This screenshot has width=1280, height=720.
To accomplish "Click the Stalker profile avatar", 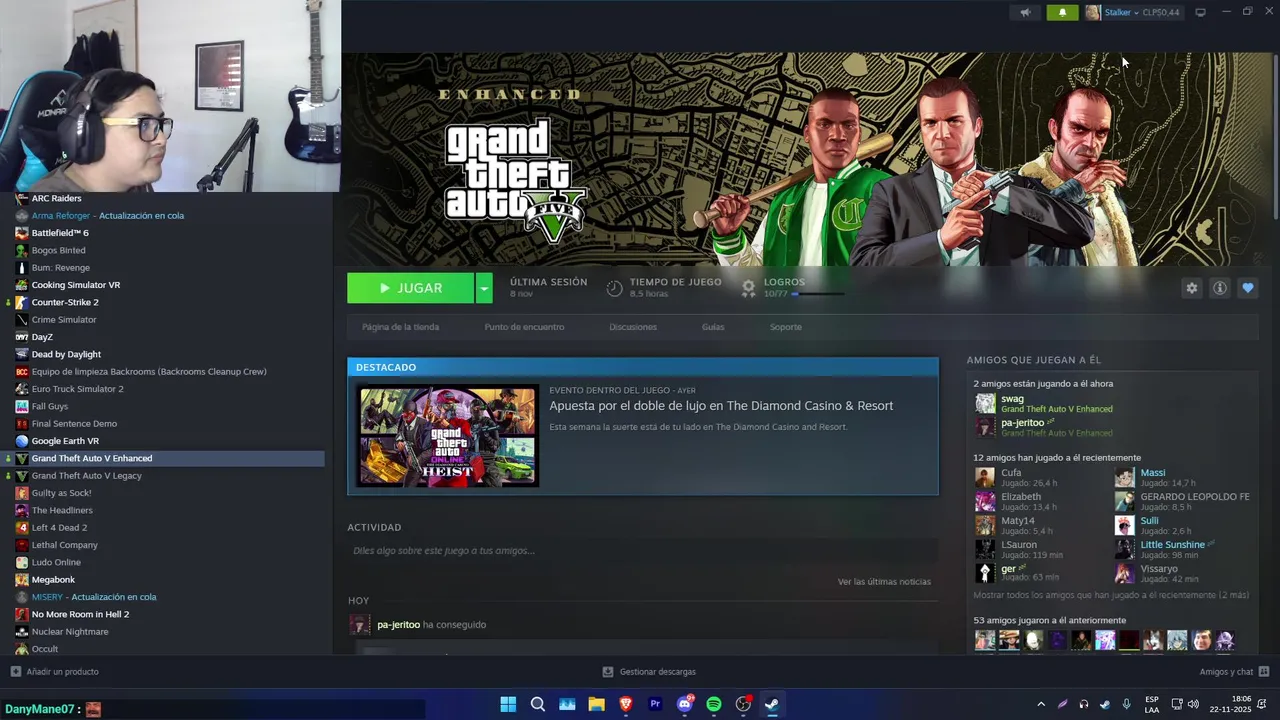I will [x=1093, y=12].
